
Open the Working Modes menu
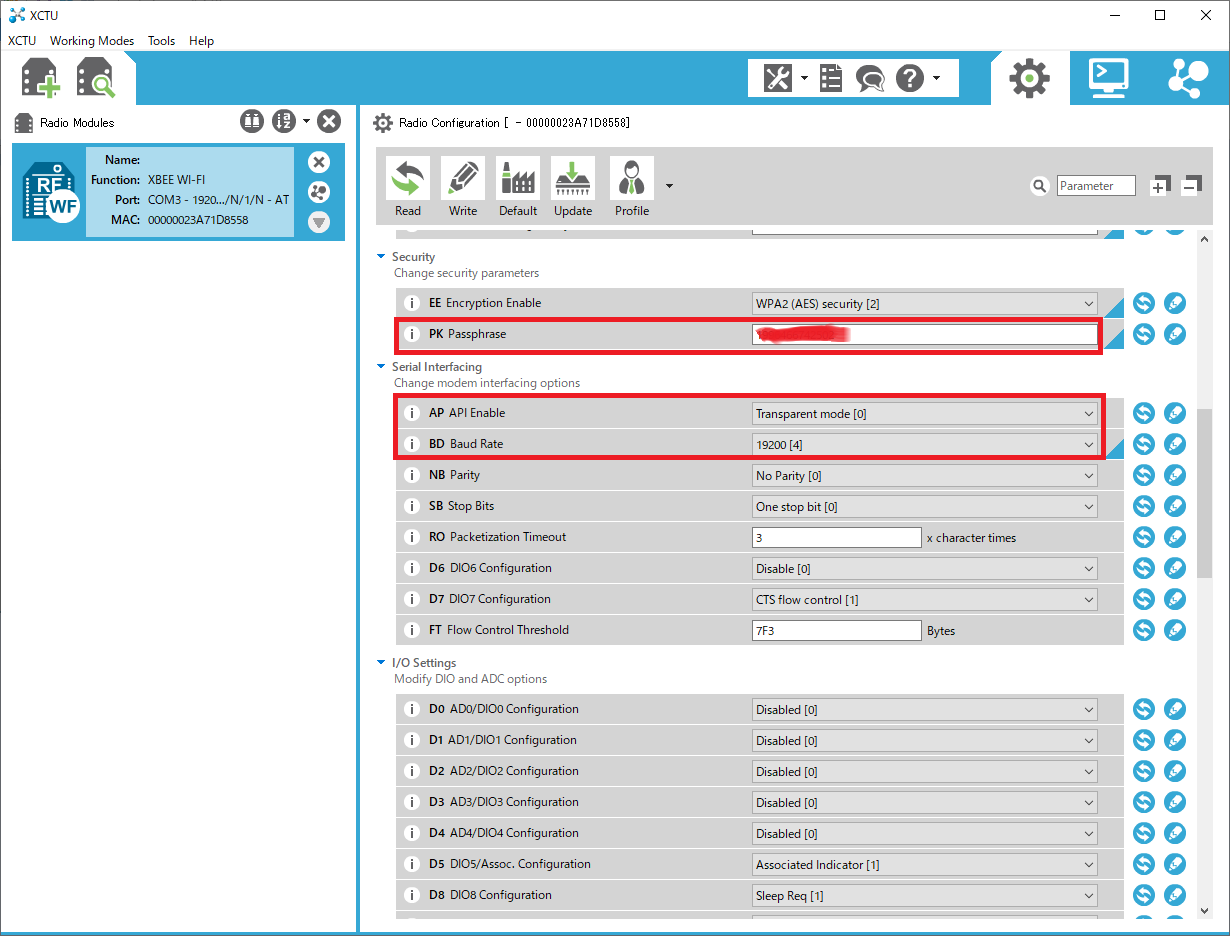tap(92, 41)
